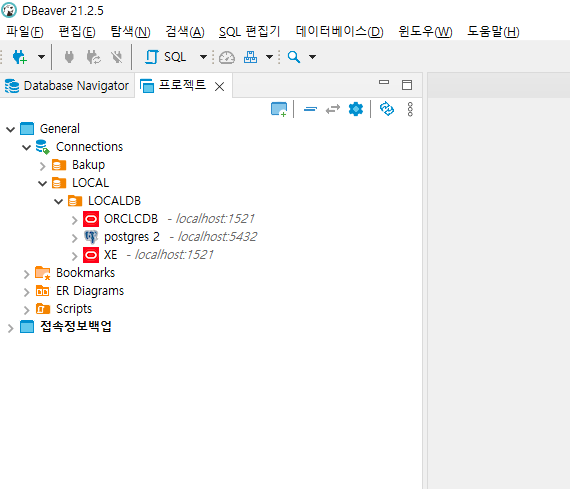Collapse all tree nodes icon
570x489 pixels.
[310, 109]
